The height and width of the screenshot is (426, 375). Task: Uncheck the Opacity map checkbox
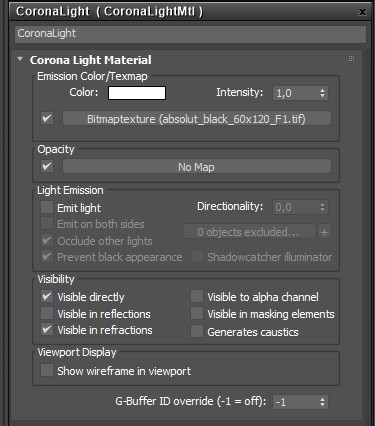[x=47, y=166]
